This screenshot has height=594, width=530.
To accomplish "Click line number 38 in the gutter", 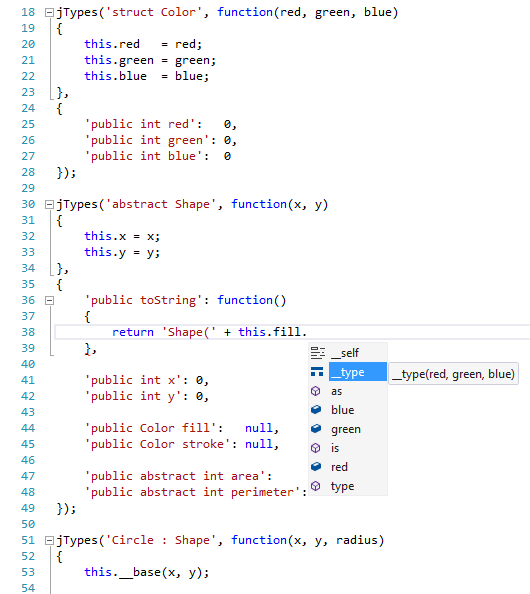I will coord(28,332).
